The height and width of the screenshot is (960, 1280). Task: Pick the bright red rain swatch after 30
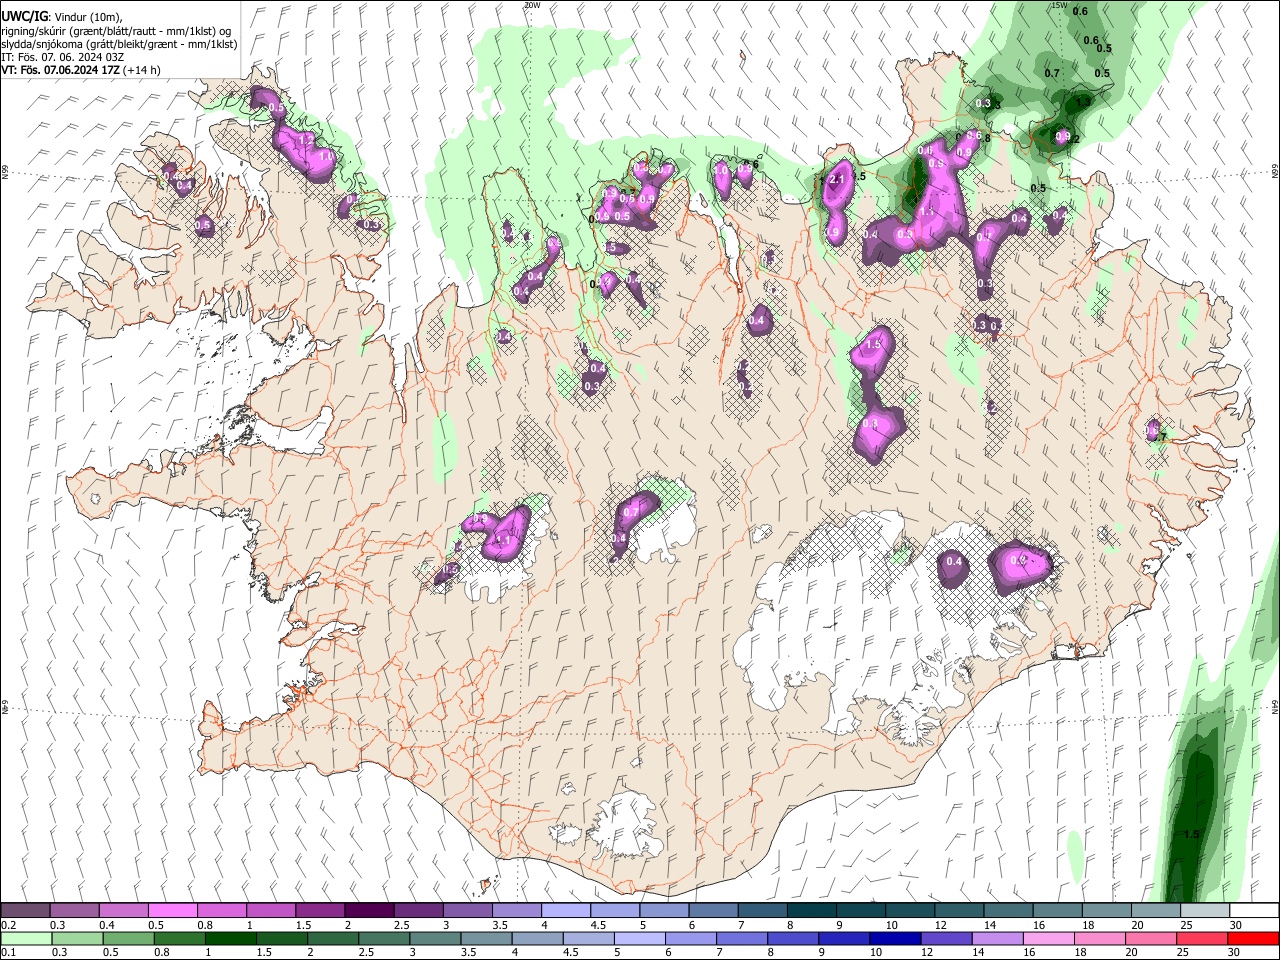1254,938
